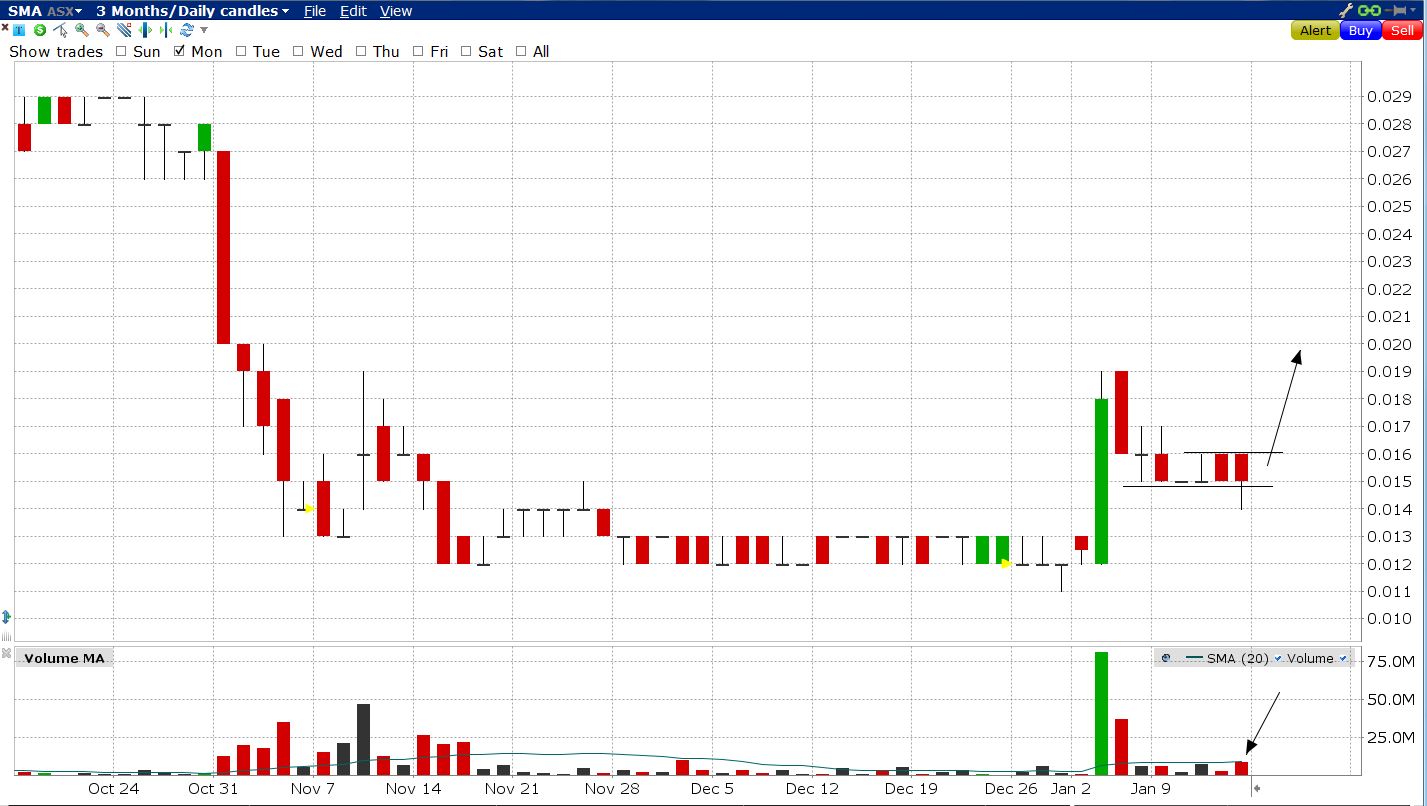Viewport: 1427px width, 806px height.
Task: Click the Buy button
Action: pos(1361,30)
